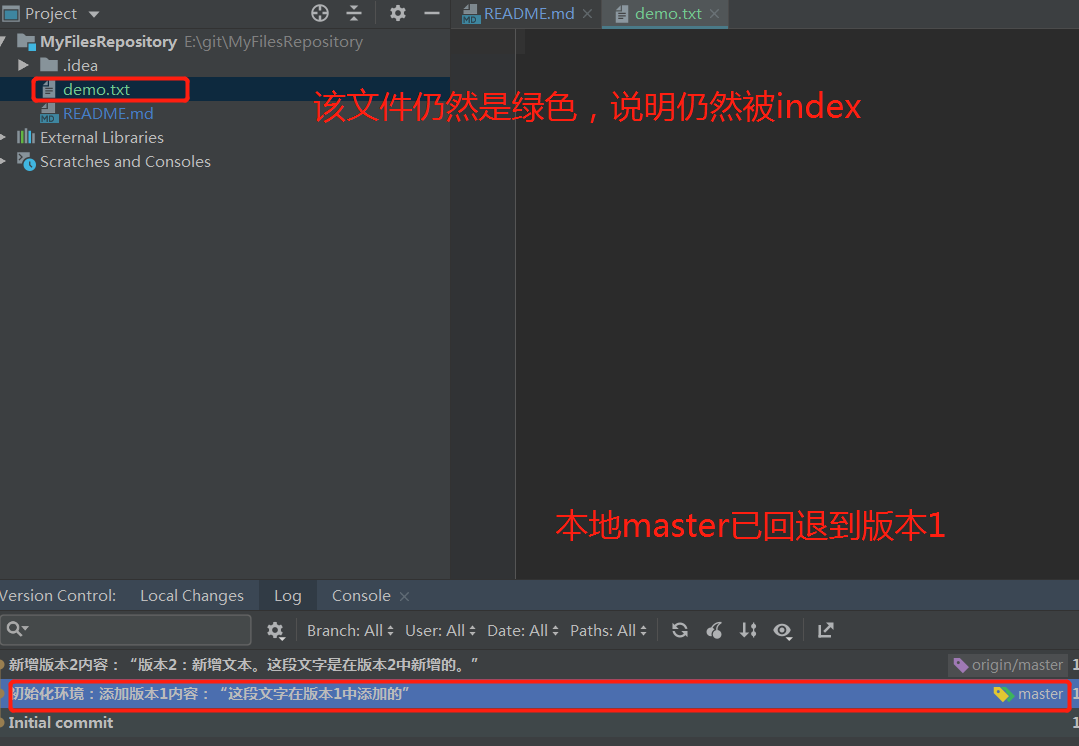Click the Go to Hash arrow icon
This screenshot has height=746, width=1079.
824,630
